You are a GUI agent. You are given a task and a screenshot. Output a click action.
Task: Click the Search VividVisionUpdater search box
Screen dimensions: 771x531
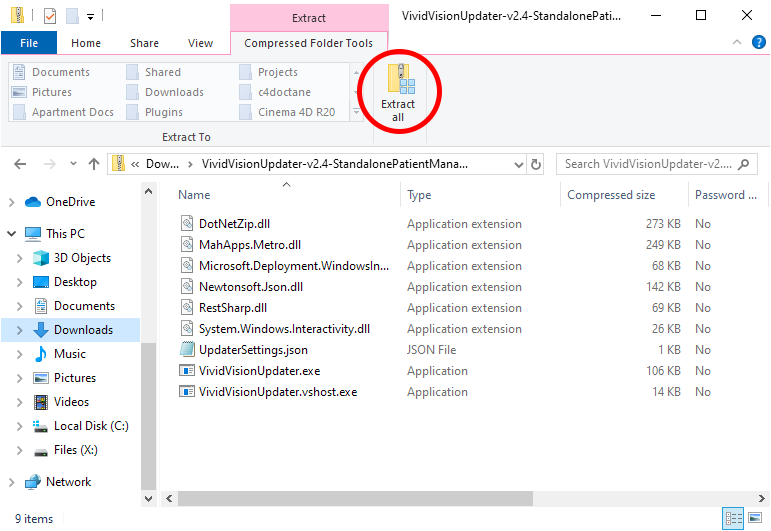[656, 164]
